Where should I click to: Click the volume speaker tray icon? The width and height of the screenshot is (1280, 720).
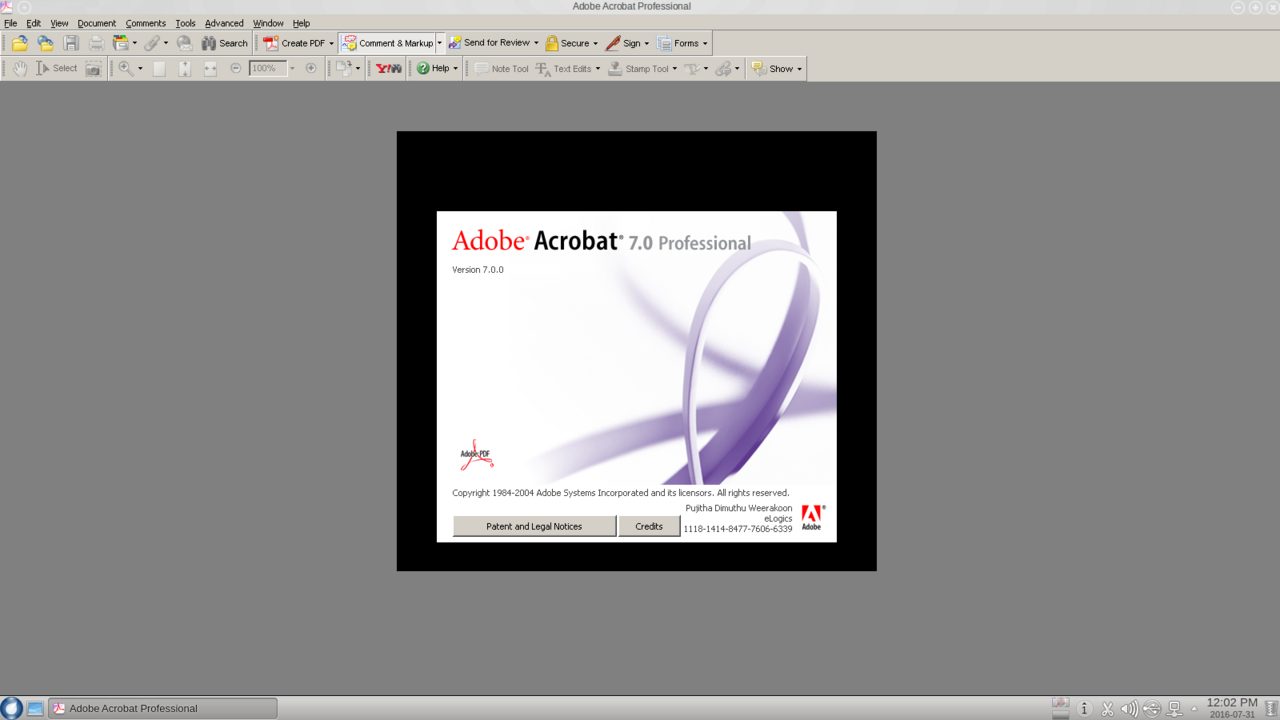pos(1129,709)
